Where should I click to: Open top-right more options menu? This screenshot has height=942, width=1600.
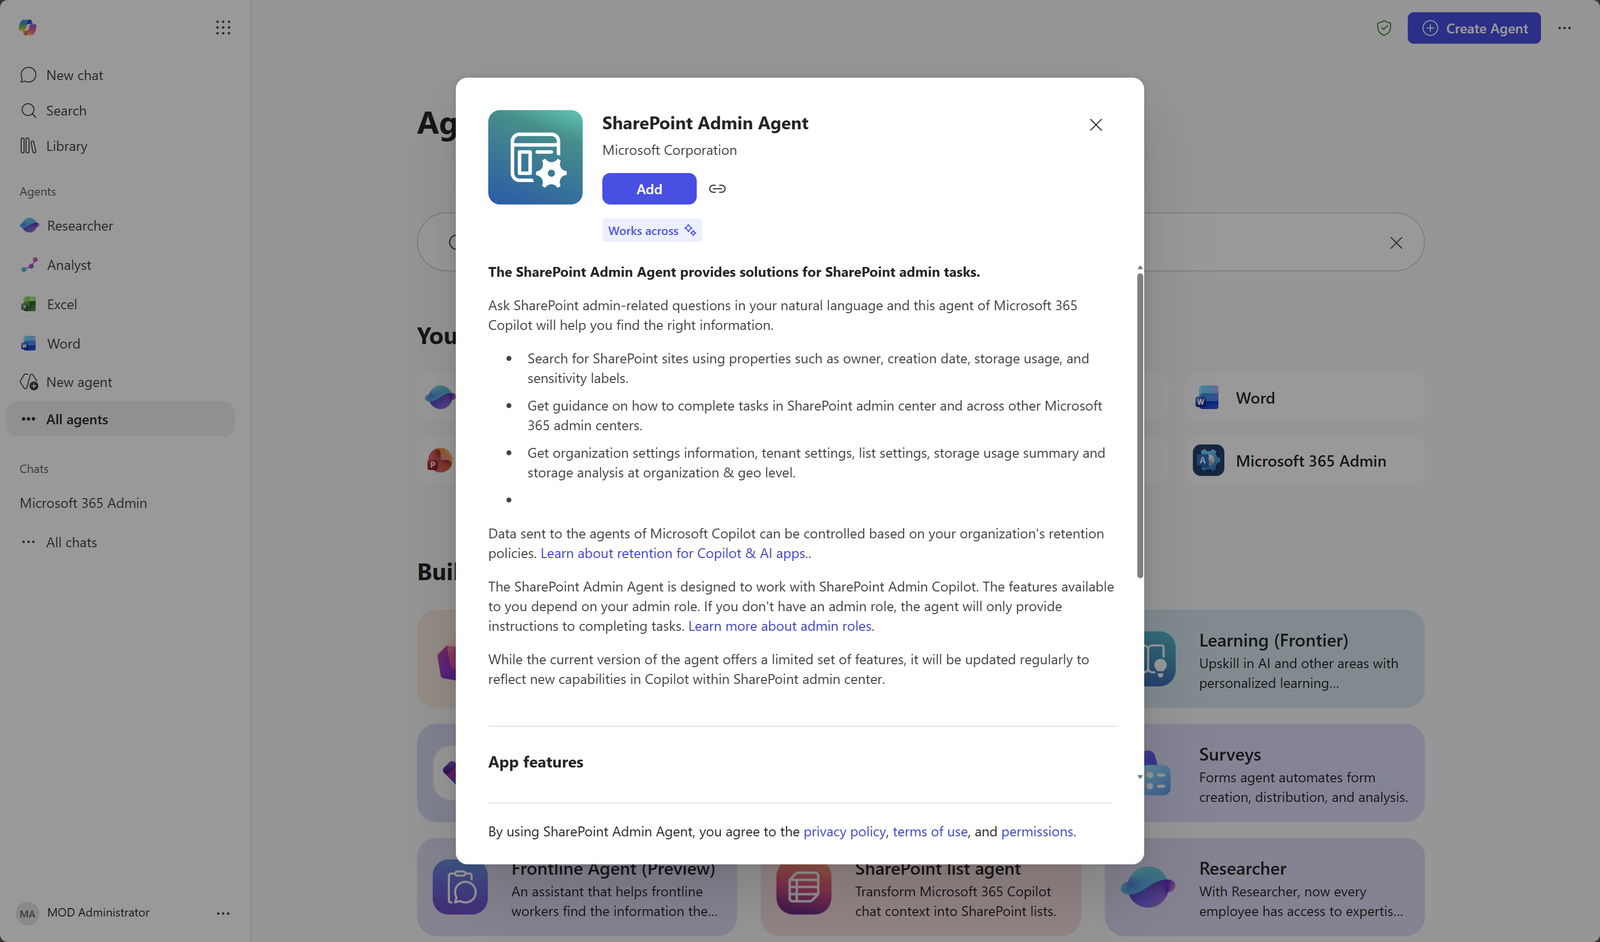click(x=1565, y=28)
